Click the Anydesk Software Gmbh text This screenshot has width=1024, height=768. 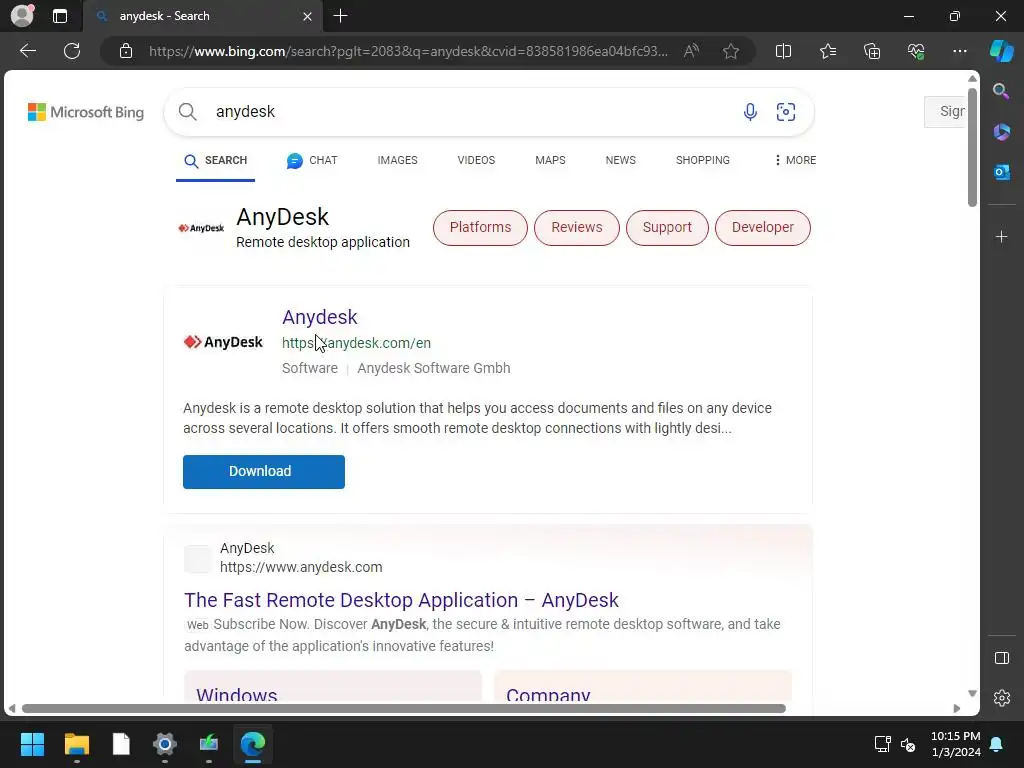click(434, 368)
